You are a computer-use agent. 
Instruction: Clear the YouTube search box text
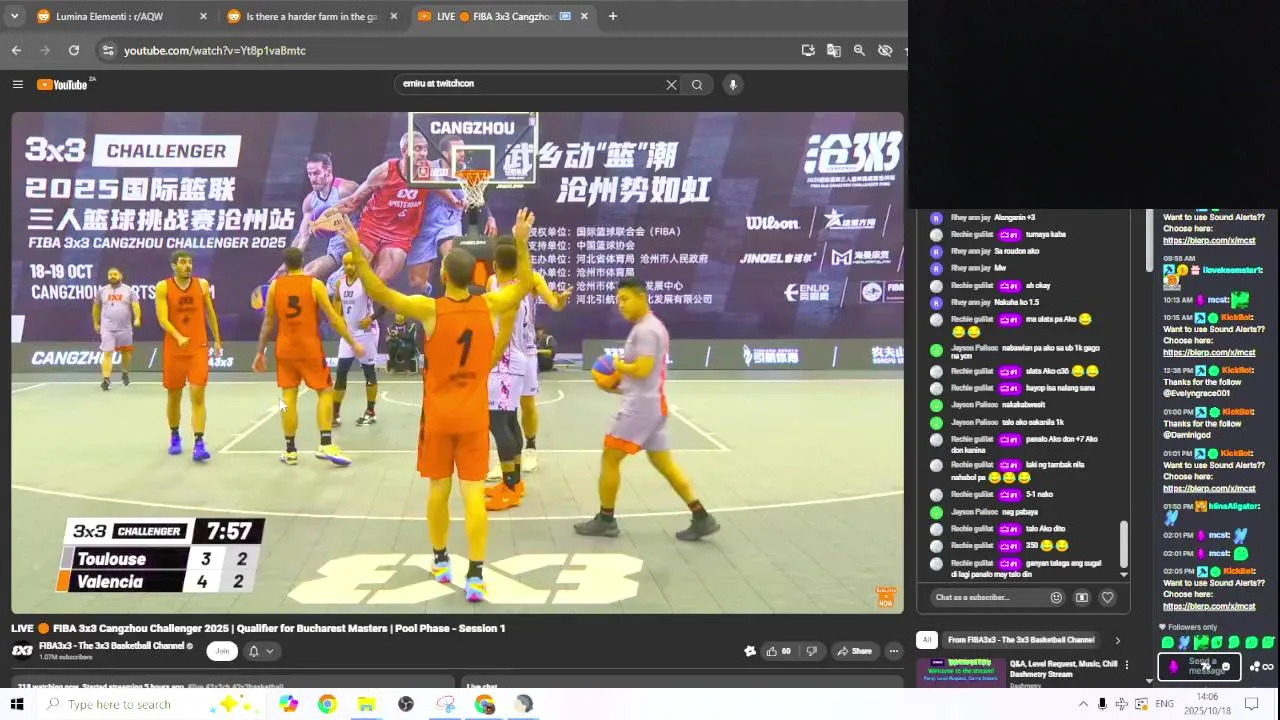672,85
